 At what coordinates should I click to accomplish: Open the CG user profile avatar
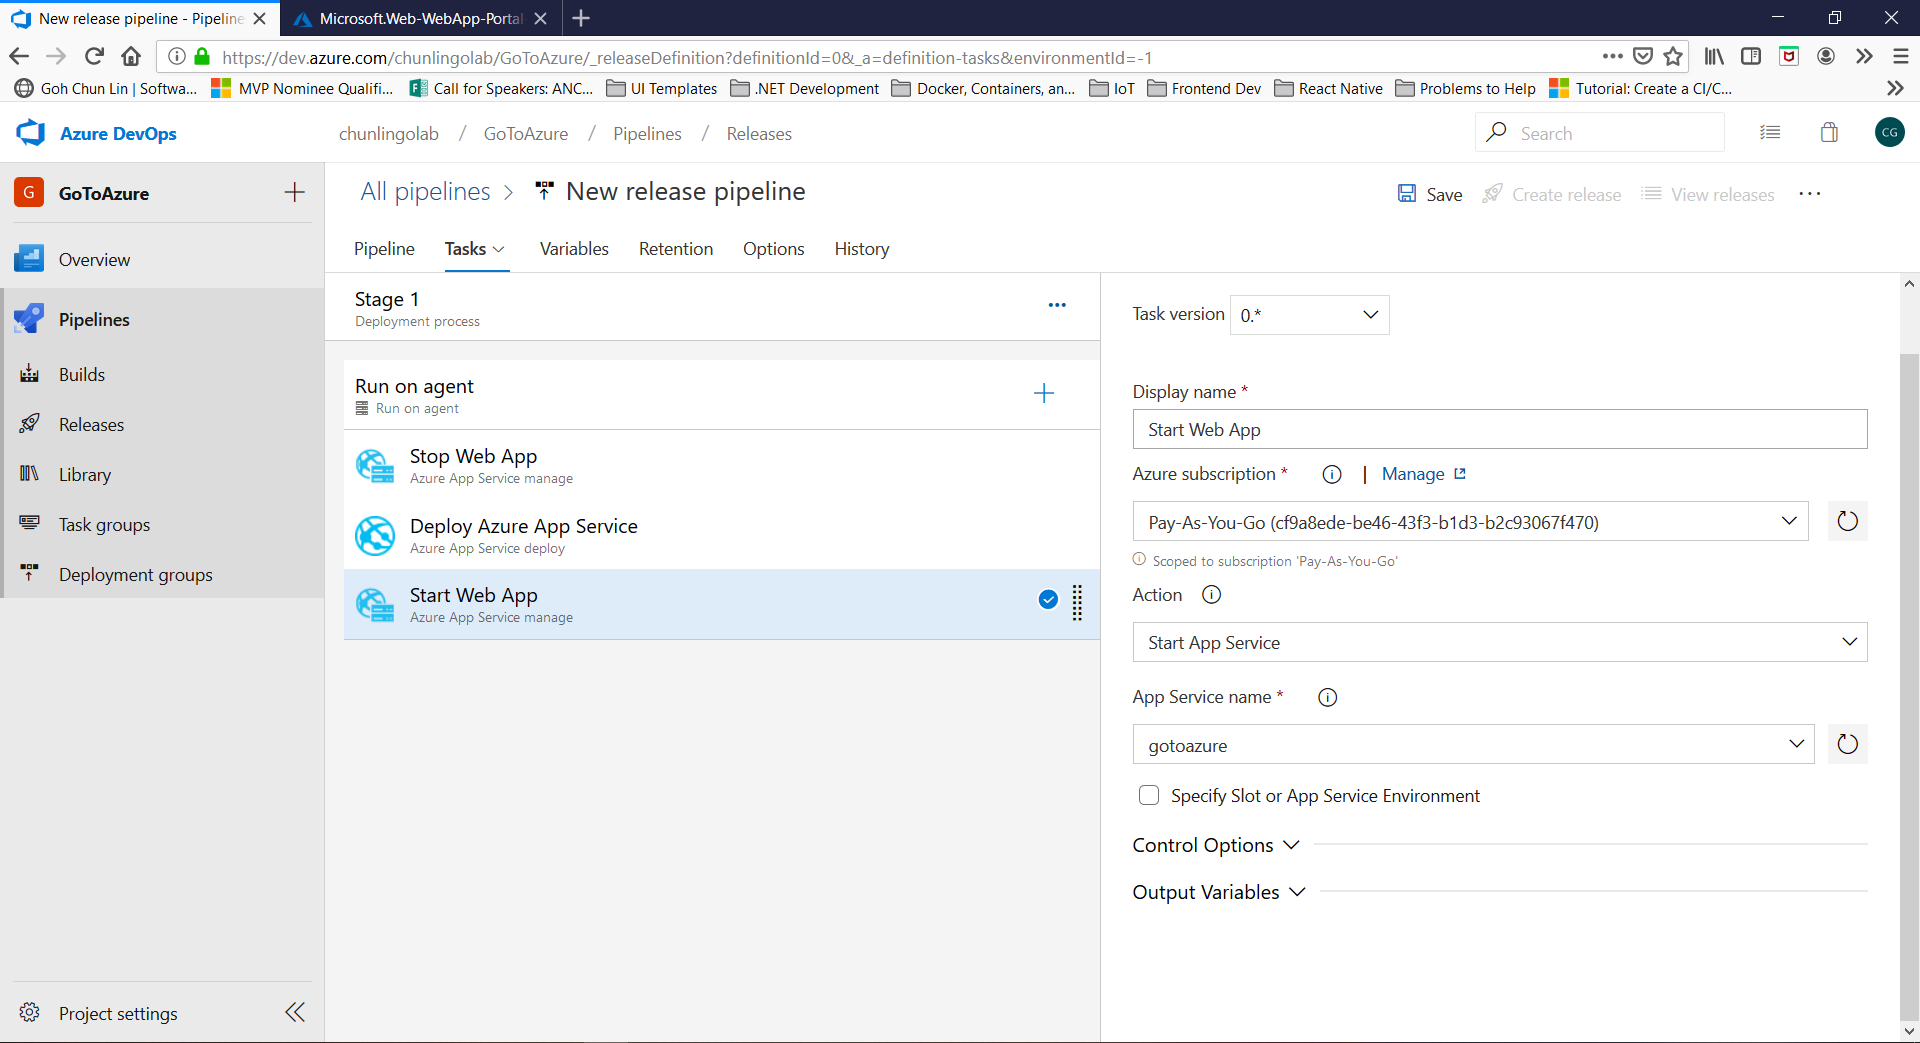pos(1889,132)
